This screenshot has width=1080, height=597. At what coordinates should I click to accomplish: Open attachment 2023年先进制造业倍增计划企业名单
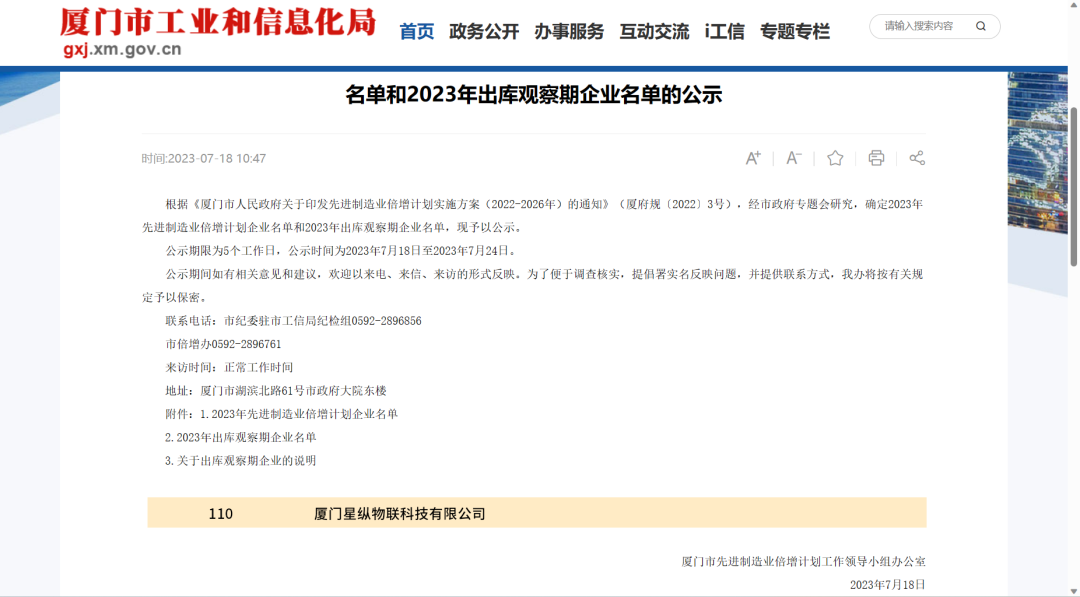pyautogui.click(x=298, y=414)
